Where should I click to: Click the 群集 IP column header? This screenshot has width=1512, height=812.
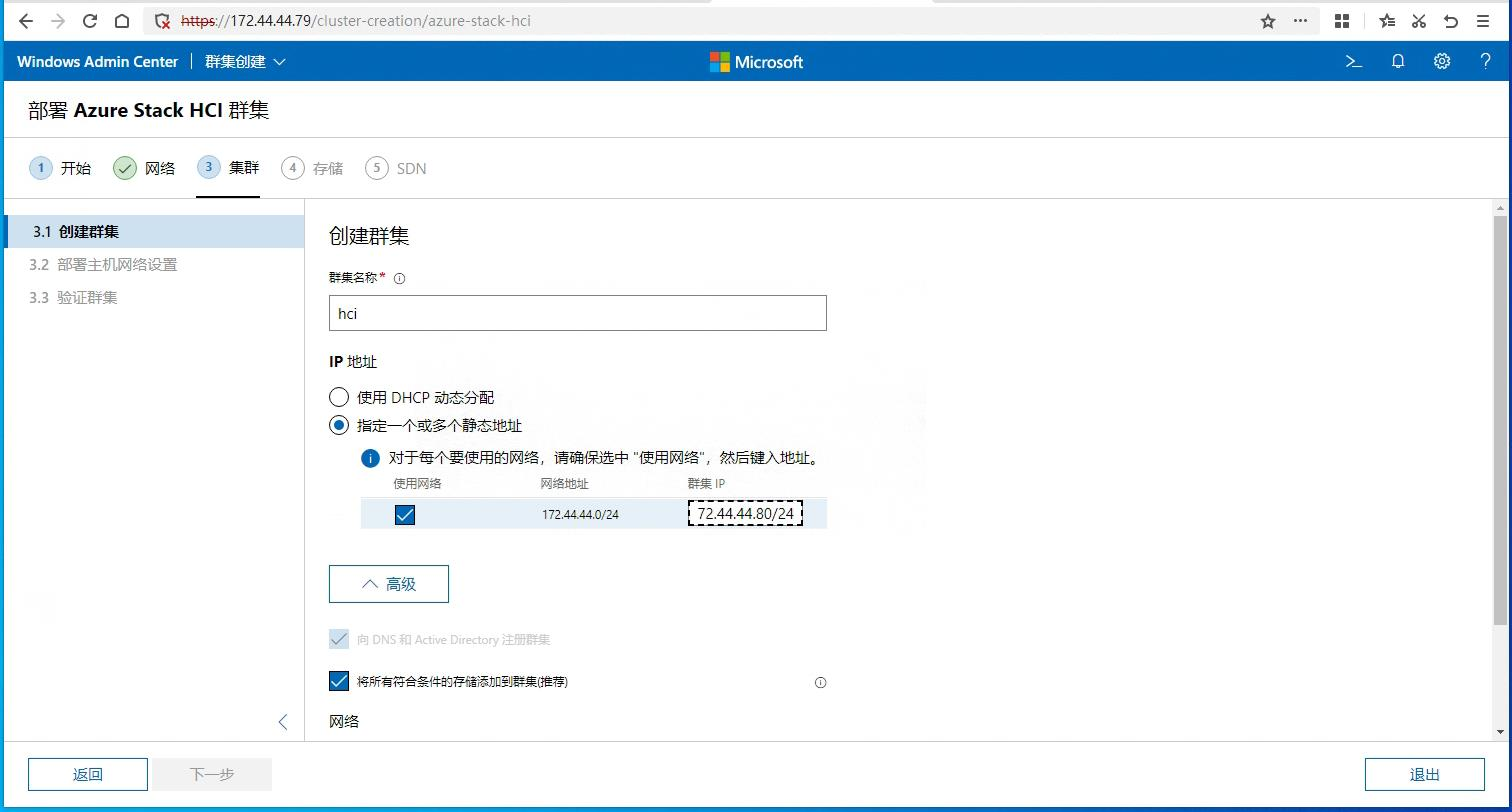click(x=706, y=484)
